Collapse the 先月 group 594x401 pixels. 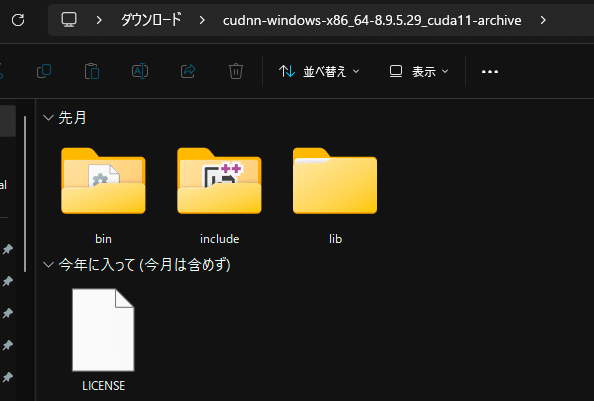tap(48, 118)
